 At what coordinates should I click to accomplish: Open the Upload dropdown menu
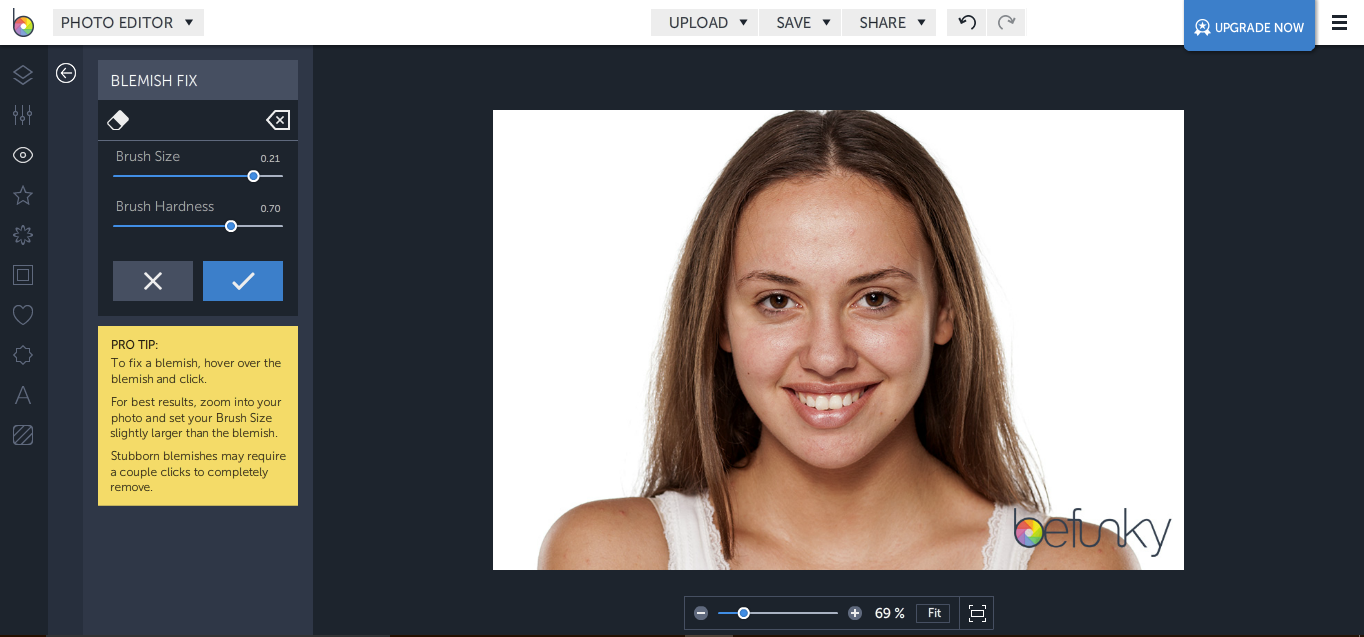coord(705,22)
